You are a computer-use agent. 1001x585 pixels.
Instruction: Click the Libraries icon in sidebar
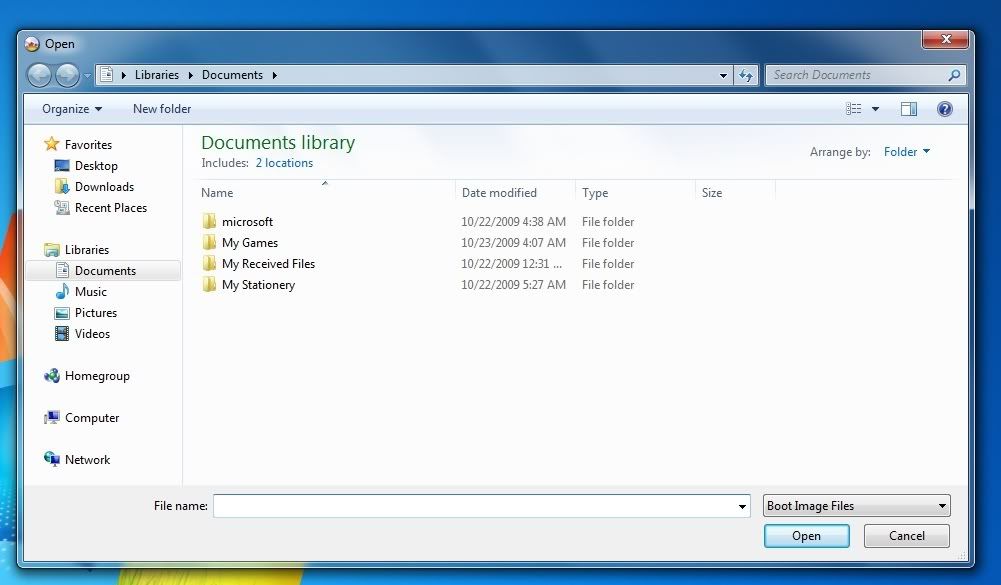(52, 249)
